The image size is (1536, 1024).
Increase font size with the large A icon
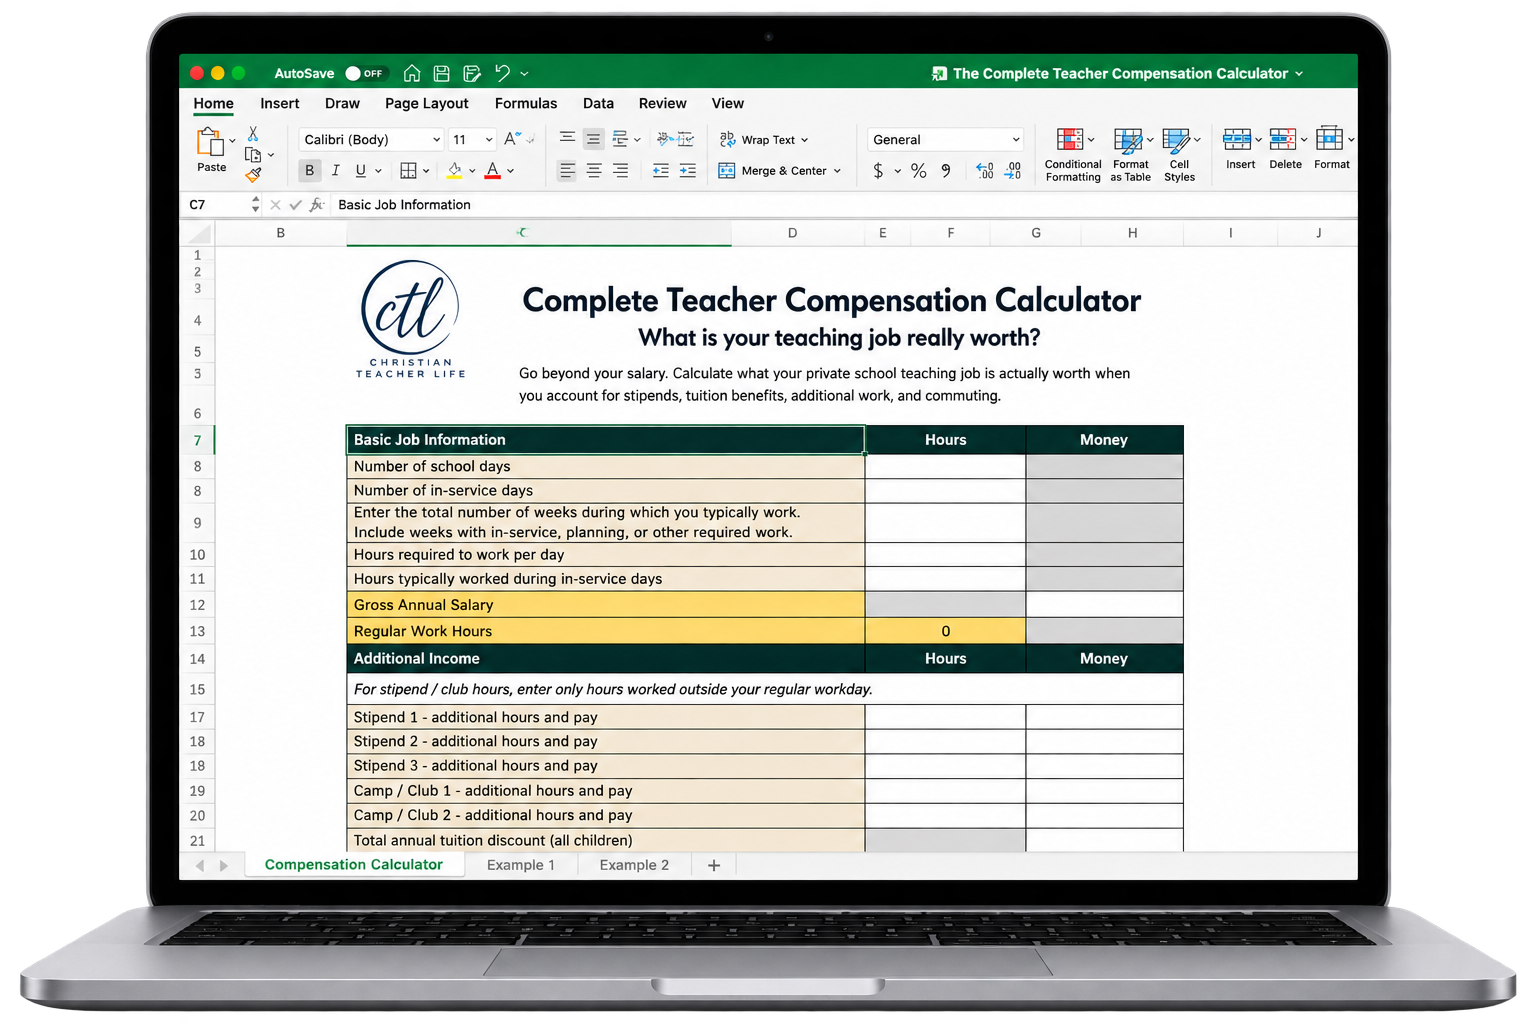tap(512, 139)
